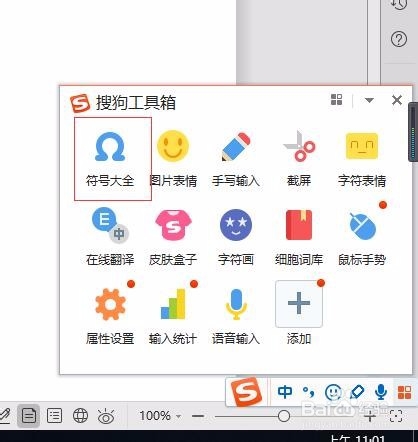Switch toolbox grid view layout
The image size is (418, 442).
coord(336,100)
